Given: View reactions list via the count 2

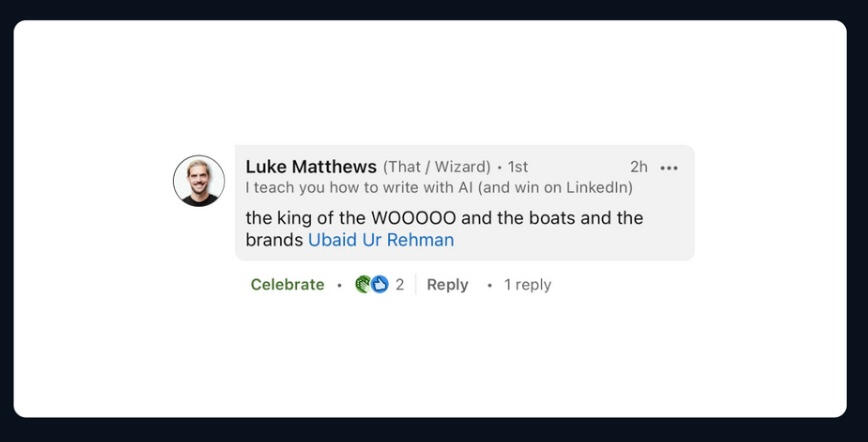Looking at the screenshot, I should coord(400,285).
